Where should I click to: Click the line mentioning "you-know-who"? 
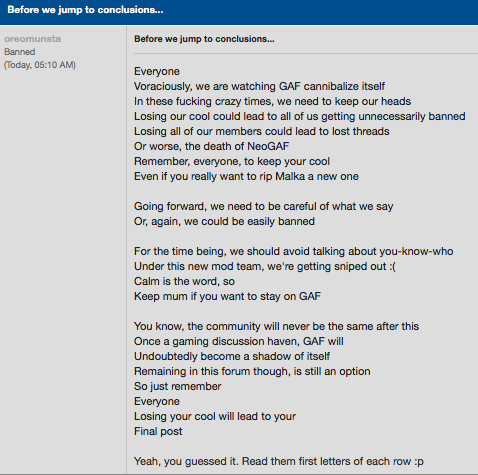coord(293,251)
